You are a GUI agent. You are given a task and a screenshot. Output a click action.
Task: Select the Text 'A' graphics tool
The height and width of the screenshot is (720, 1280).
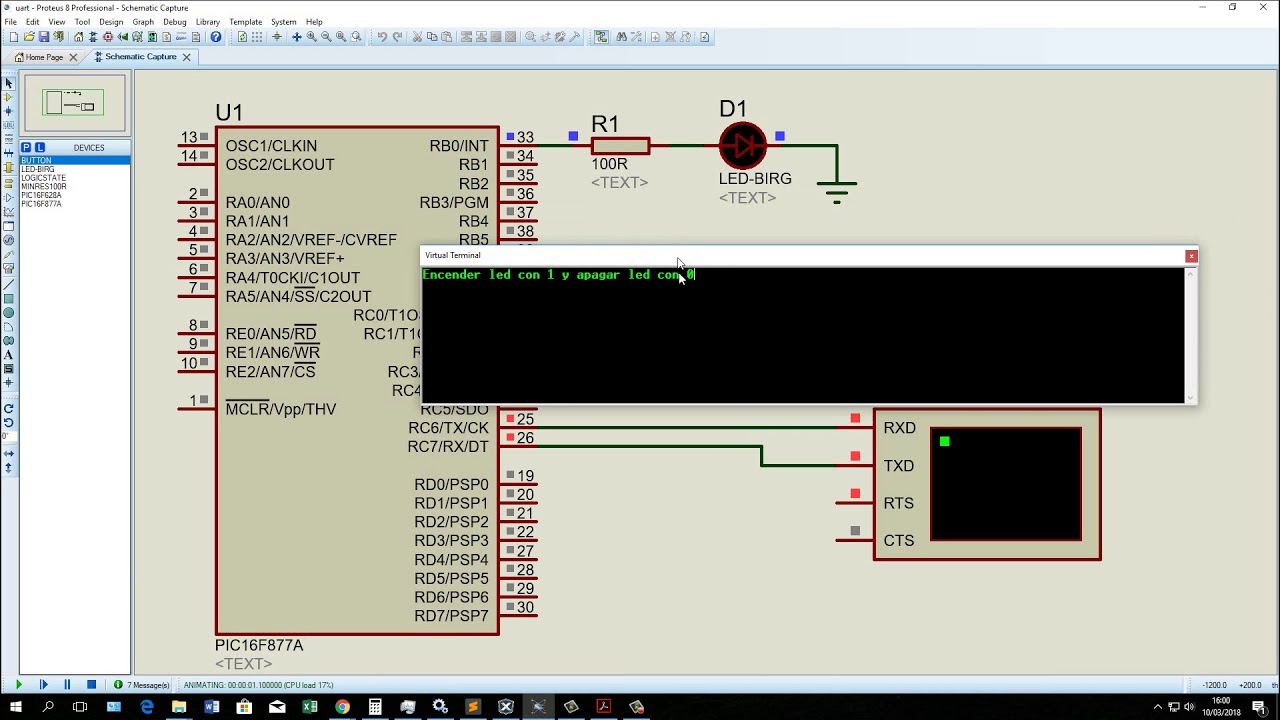(9, 355)
